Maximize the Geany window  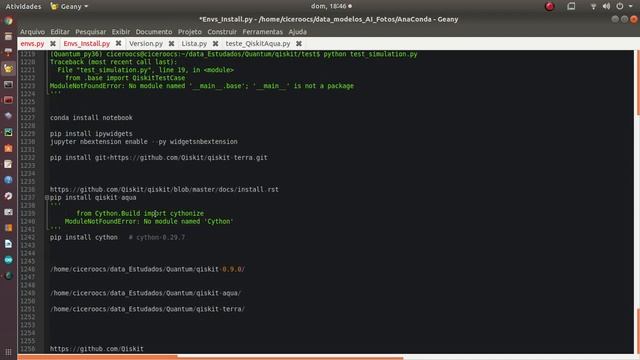click(x=624, y=19)
